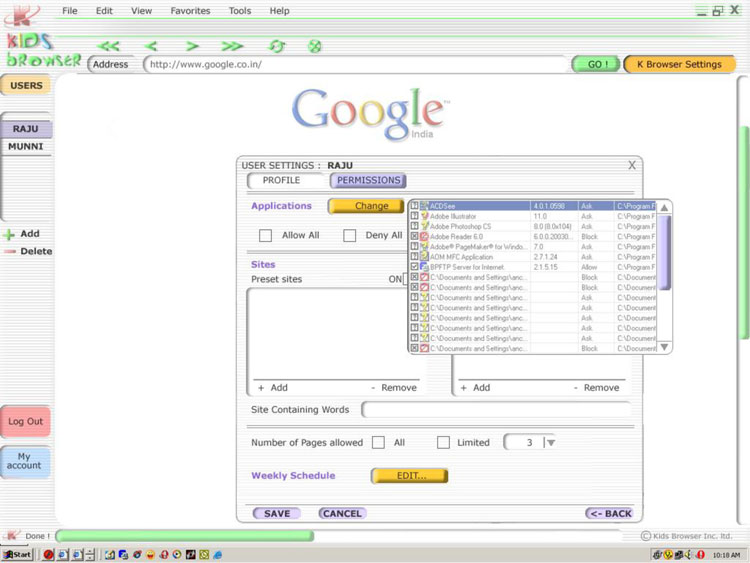750x563 pixels.
Task: Click the Adobe Reader 6.0 block icon
Action: pos(424,237)
